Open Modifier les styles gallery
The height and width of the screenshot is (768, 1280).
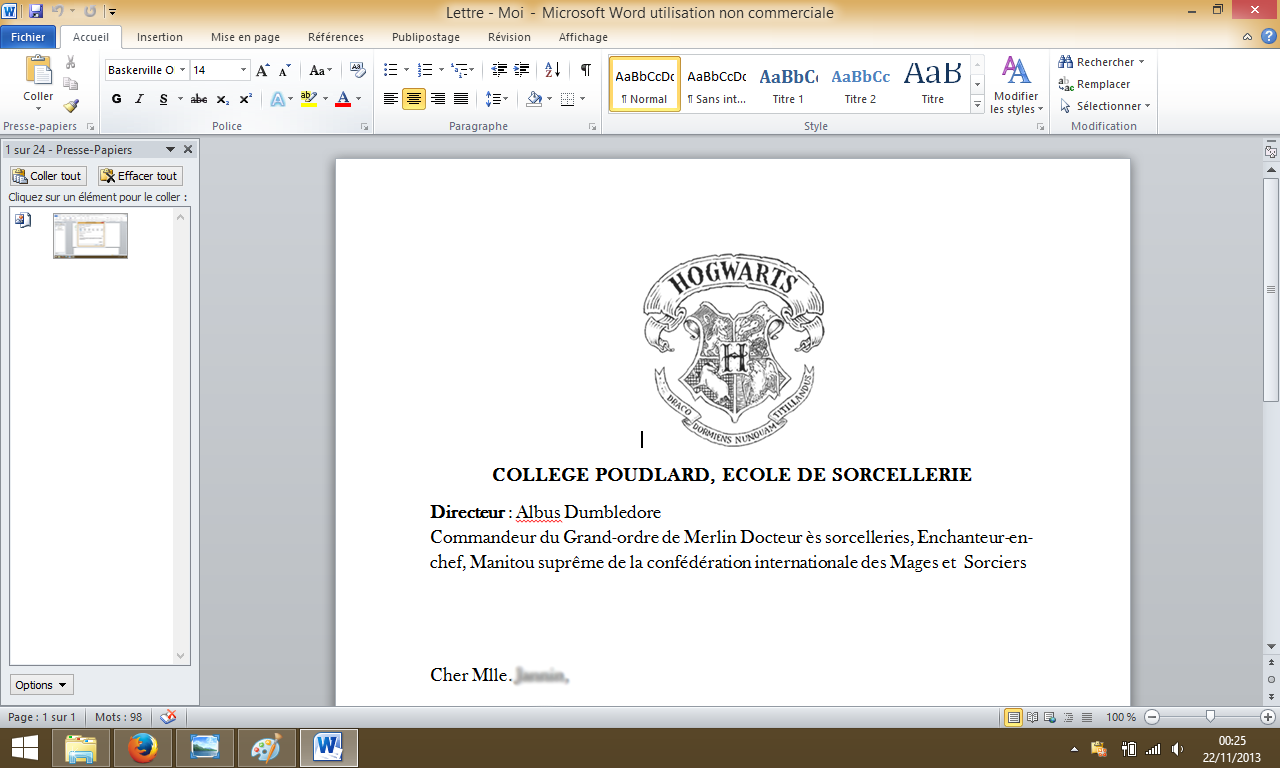pyautogui.click(x=1017, y=85)
